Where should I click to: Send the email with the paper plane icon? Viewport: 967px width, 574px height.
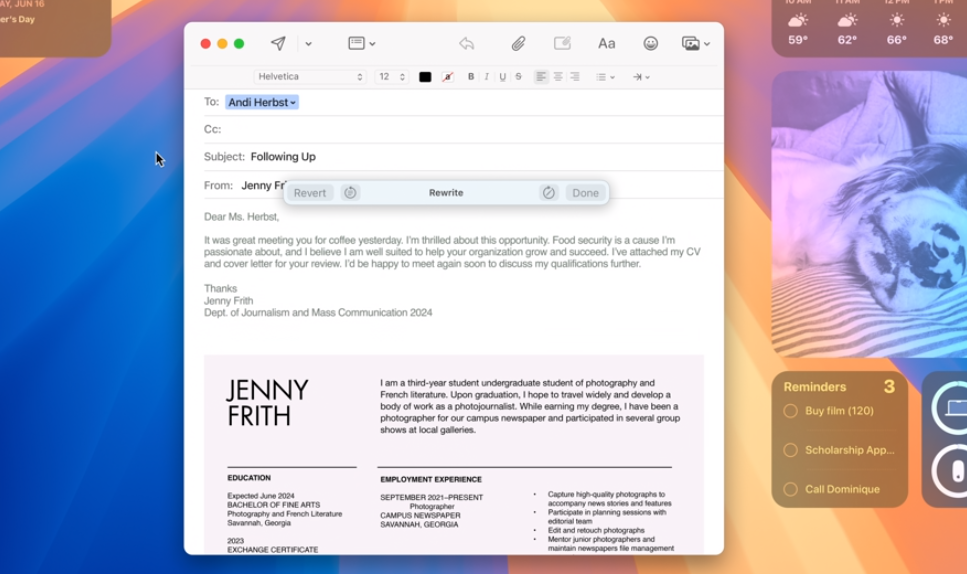click(278, 43)
